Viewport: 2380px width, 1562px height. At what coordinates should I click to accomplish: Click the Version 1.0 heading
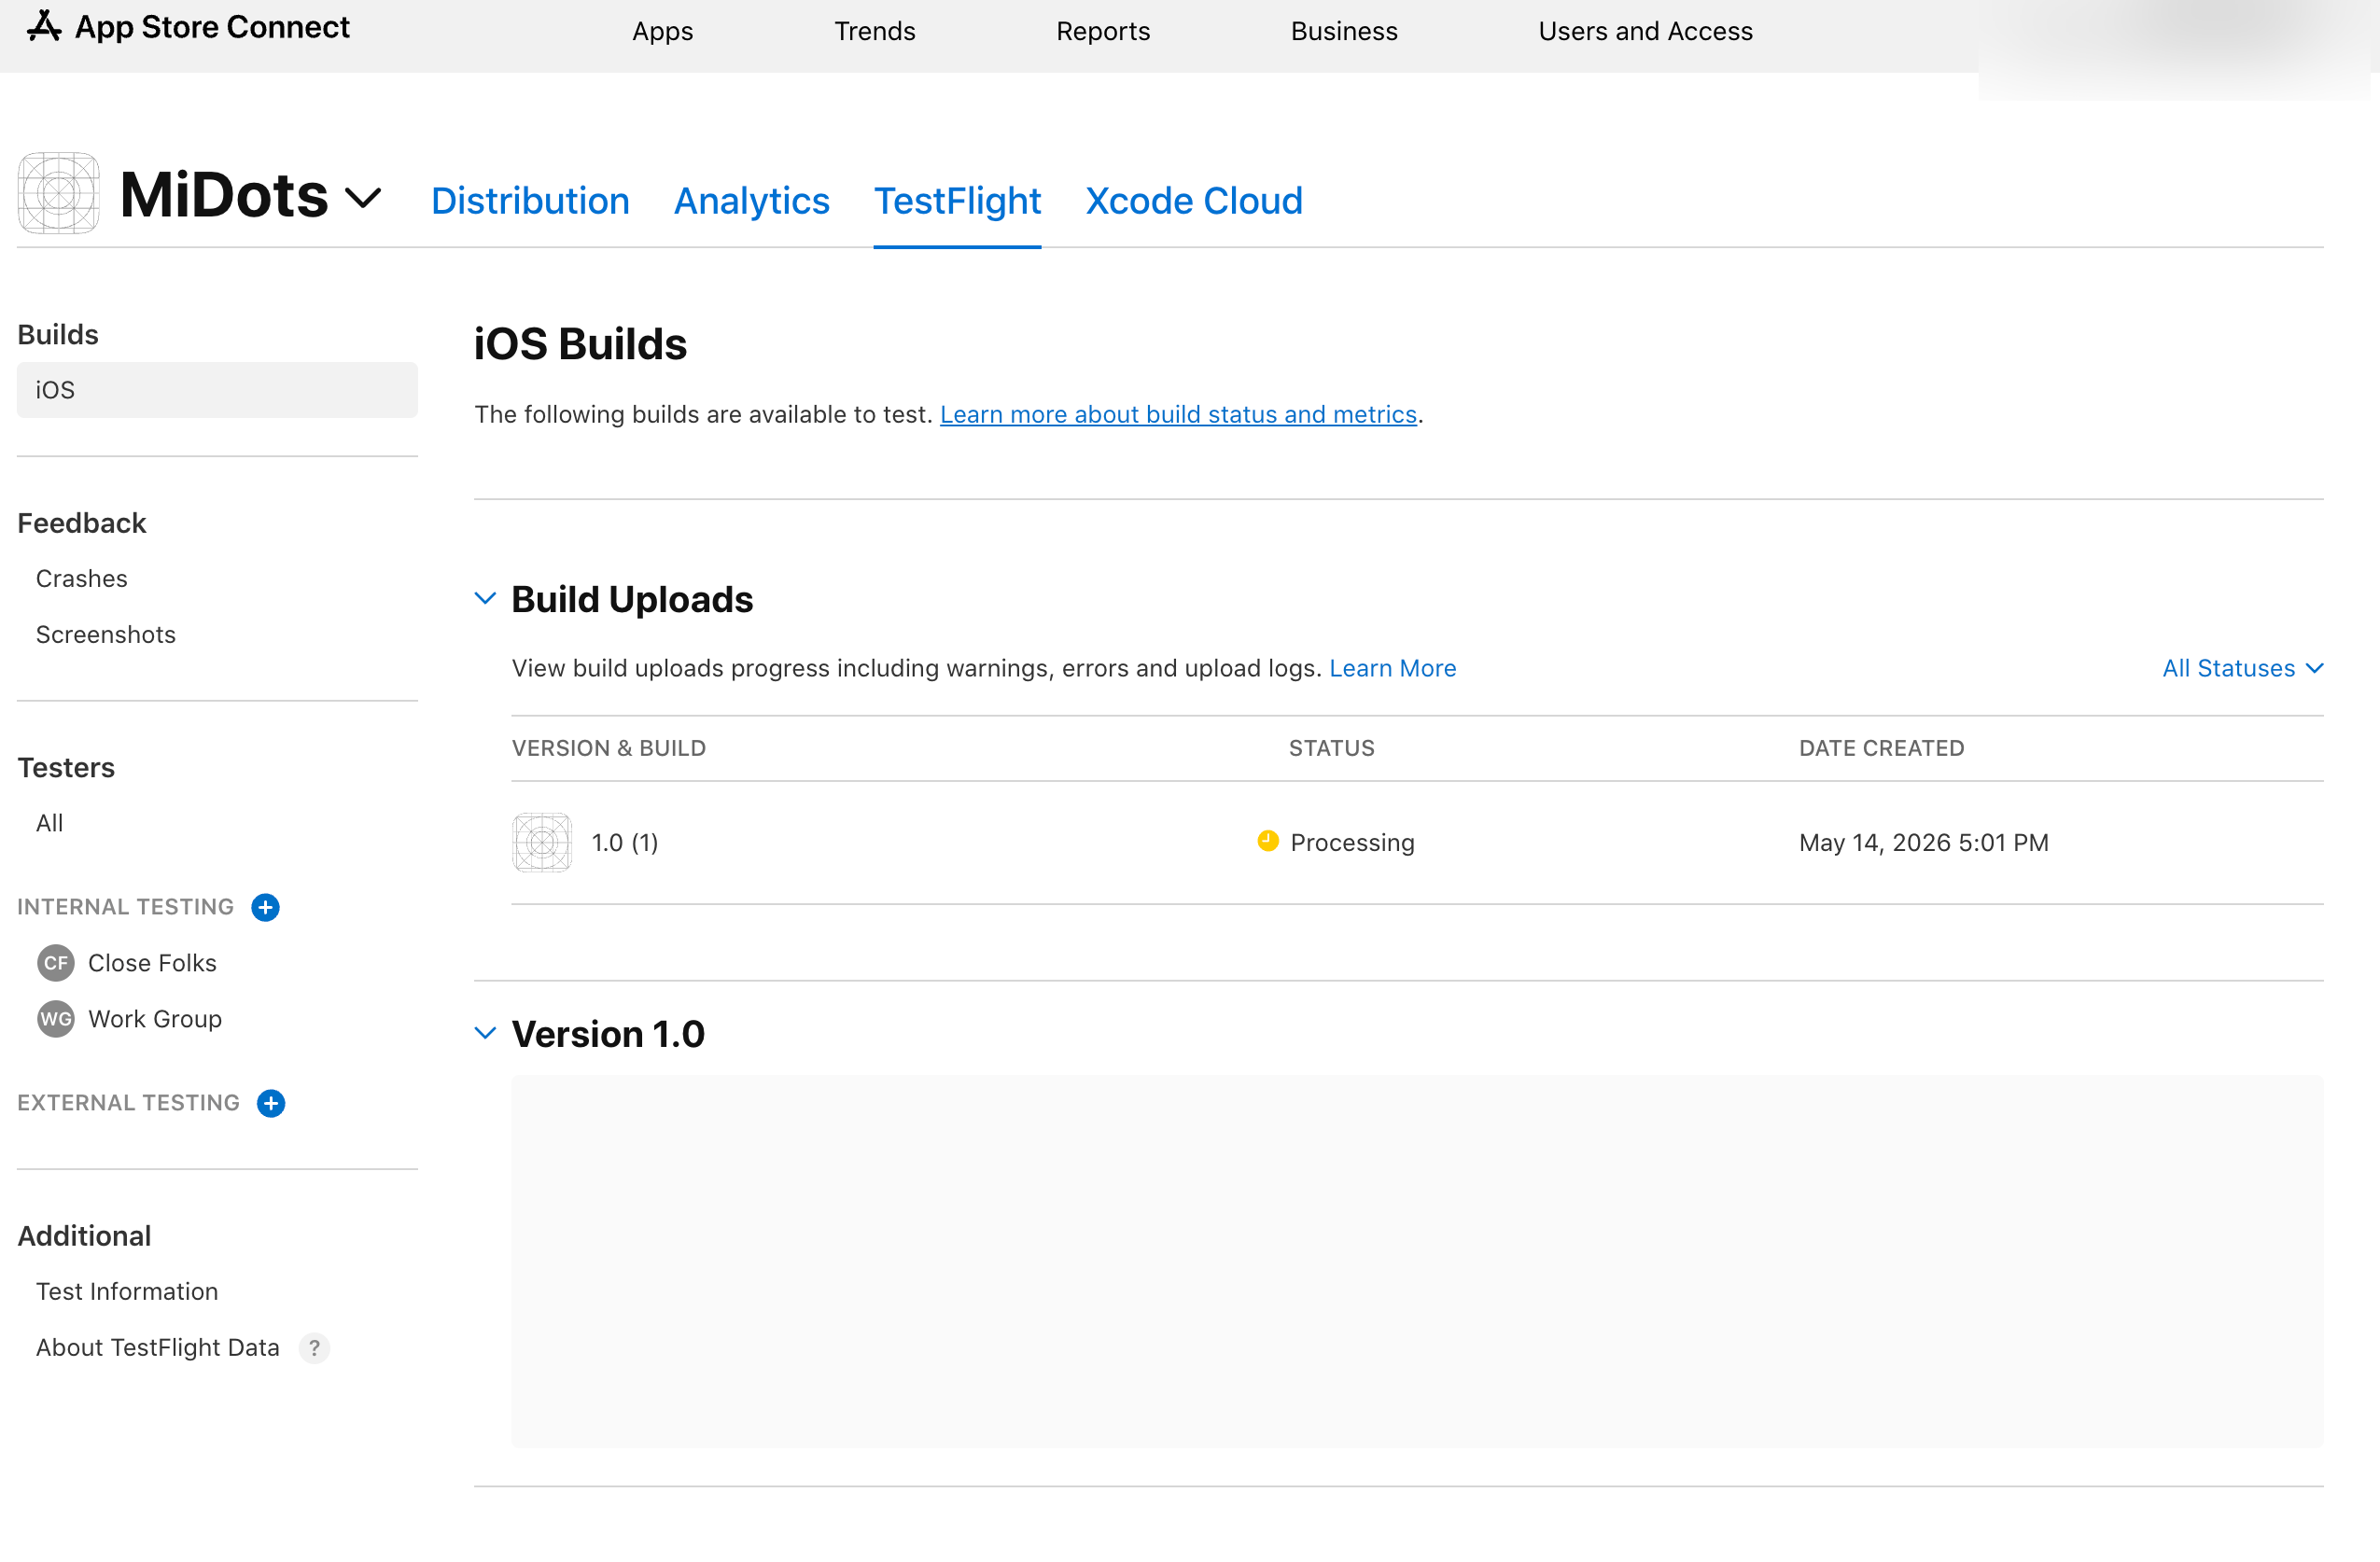click(x=608, y=1034)
